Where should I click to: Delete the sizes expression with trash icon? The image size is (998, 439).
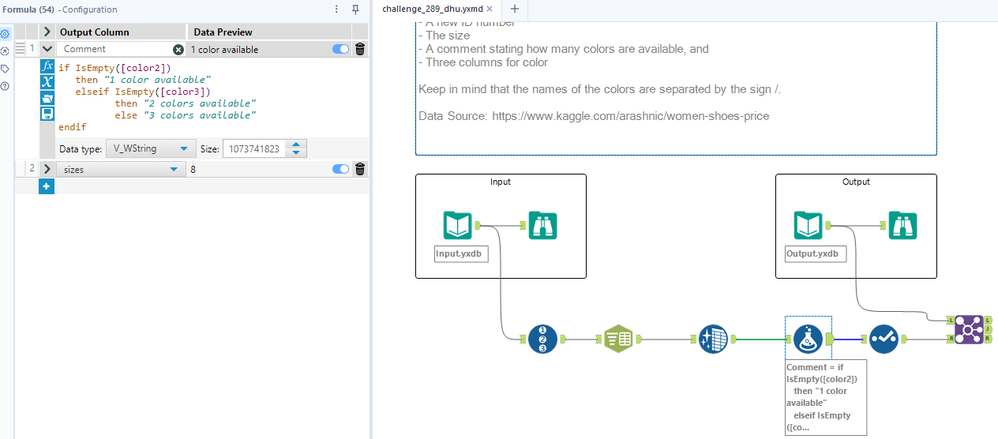pyautogui.click(x=360, y=169)
